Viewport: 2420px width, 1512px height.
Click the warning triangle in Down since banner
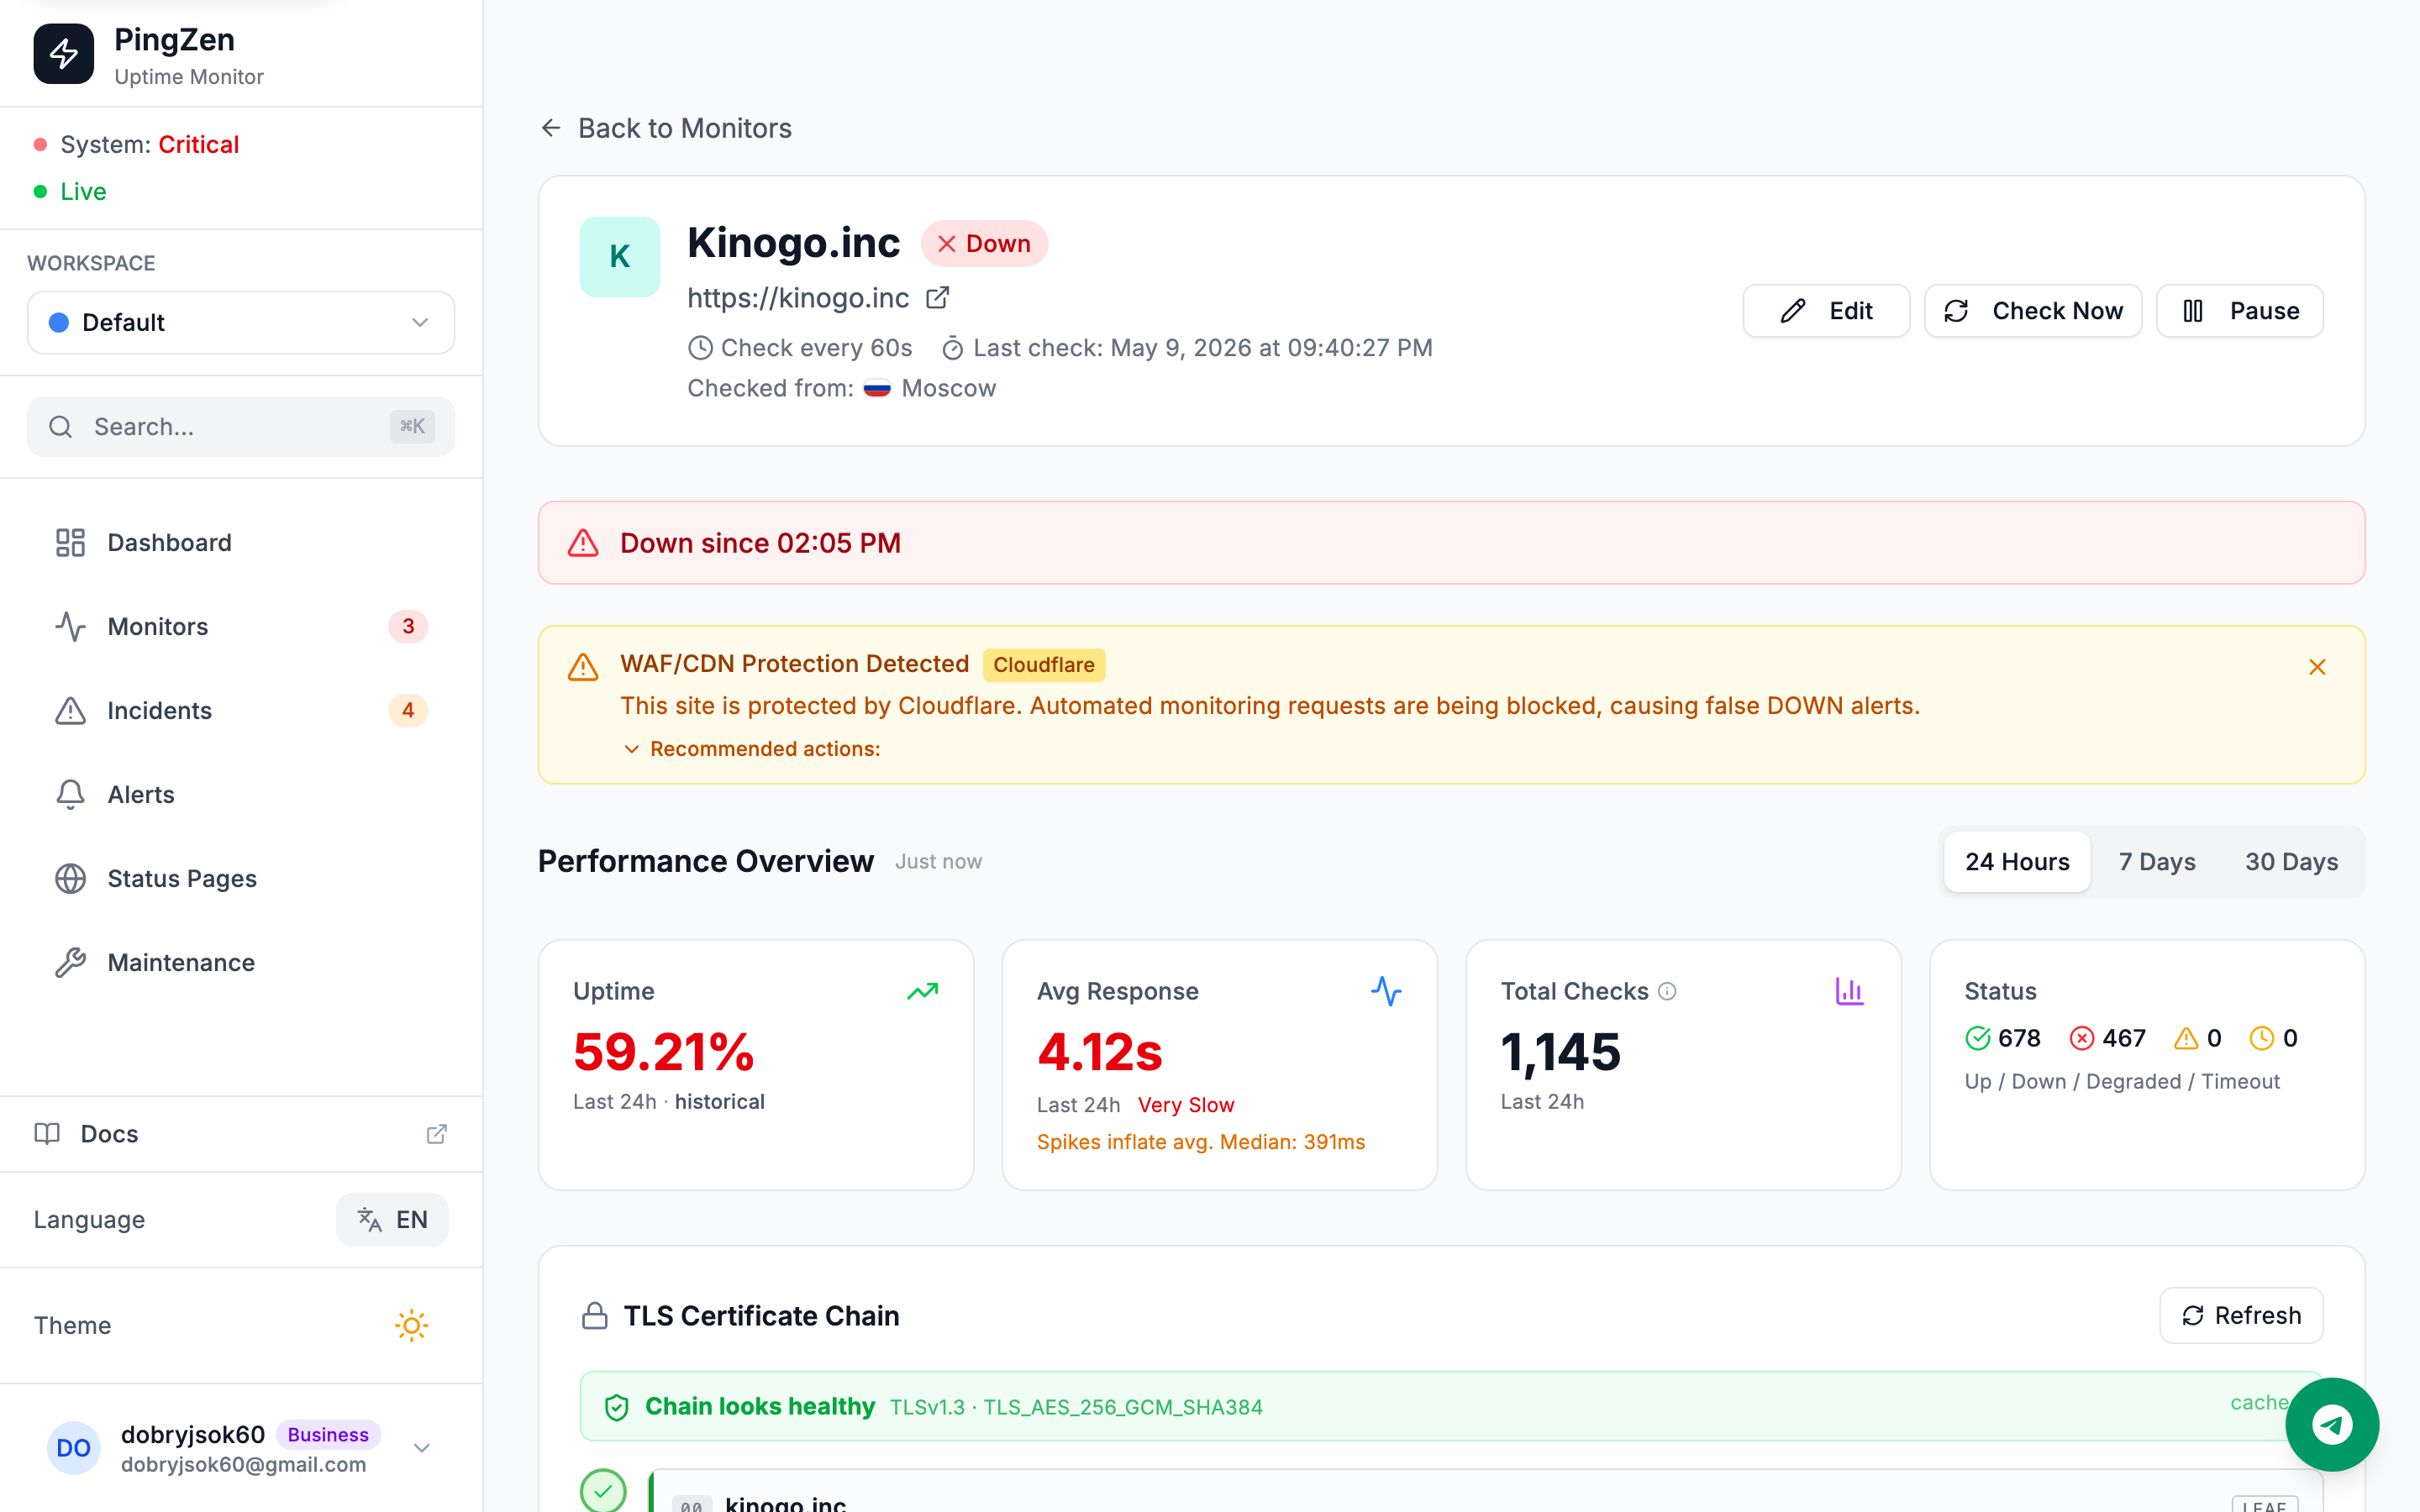click(x=583, y=543)
